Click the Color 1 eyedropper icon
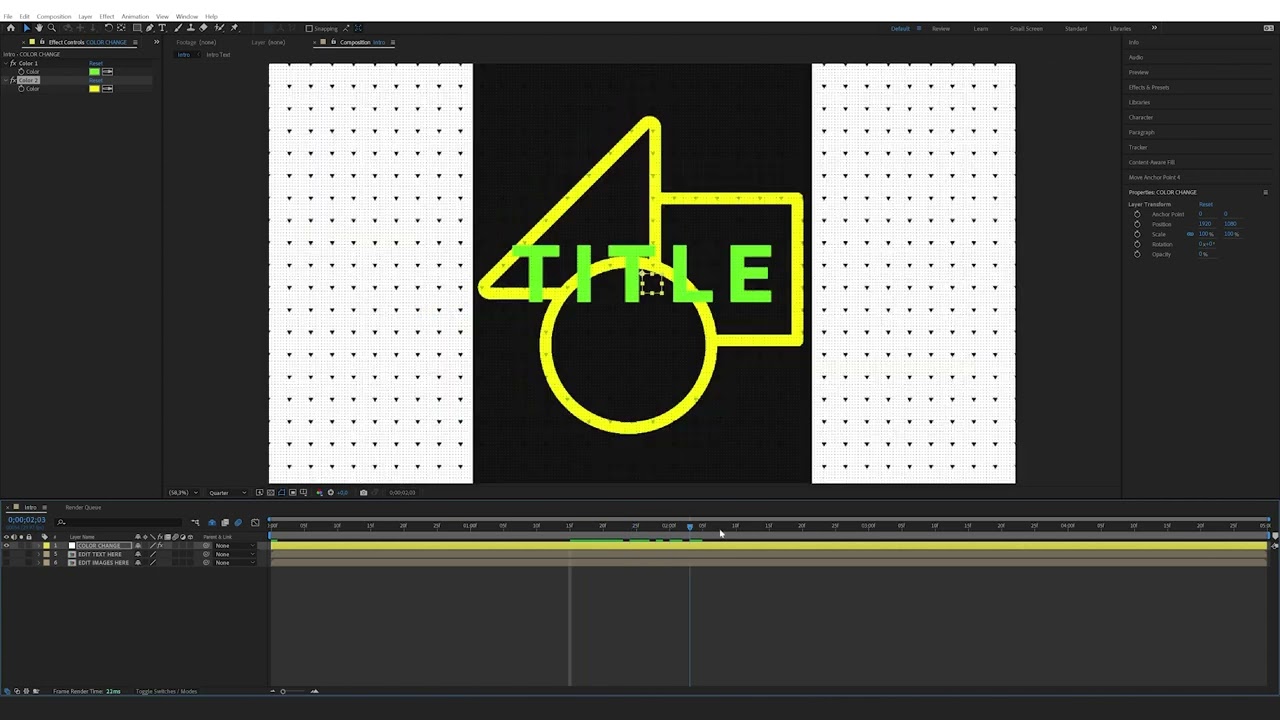The width and height of the screenshot is (1280, 720). point(107,72)
